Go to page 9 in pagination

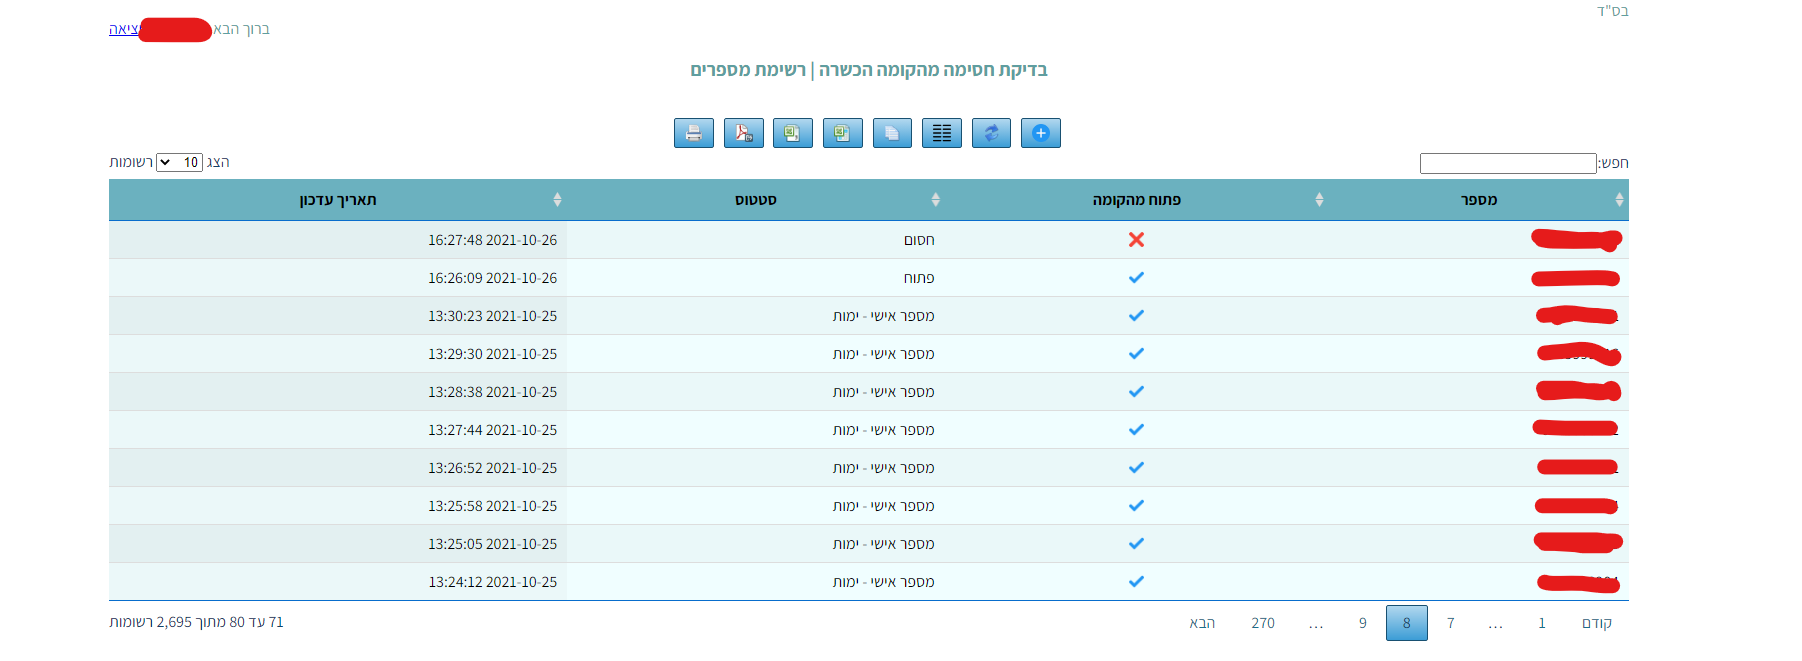1362,623
